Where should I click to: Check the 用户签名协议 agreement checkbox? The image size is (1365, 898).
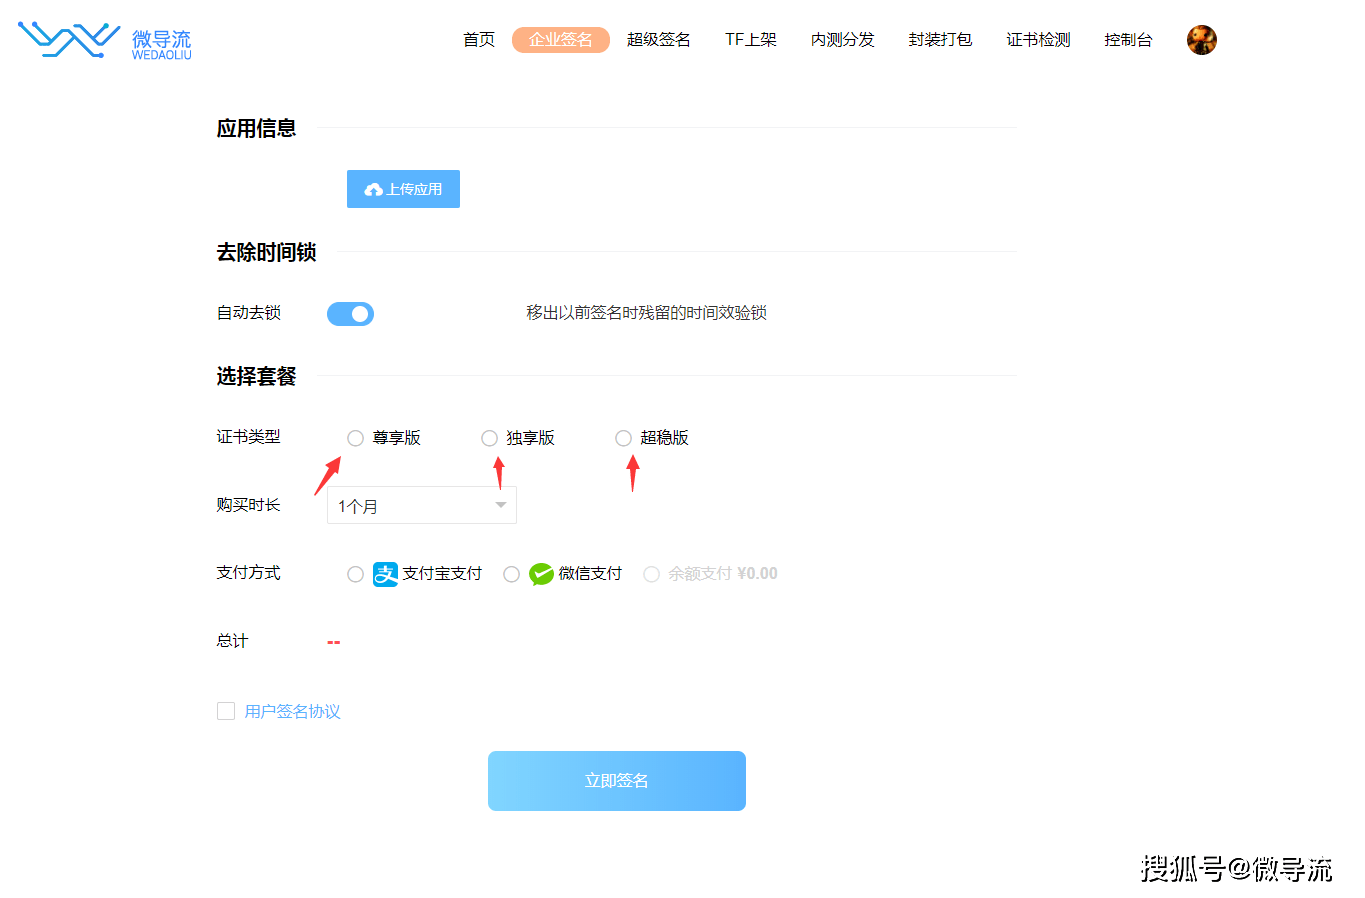point(226,711)
